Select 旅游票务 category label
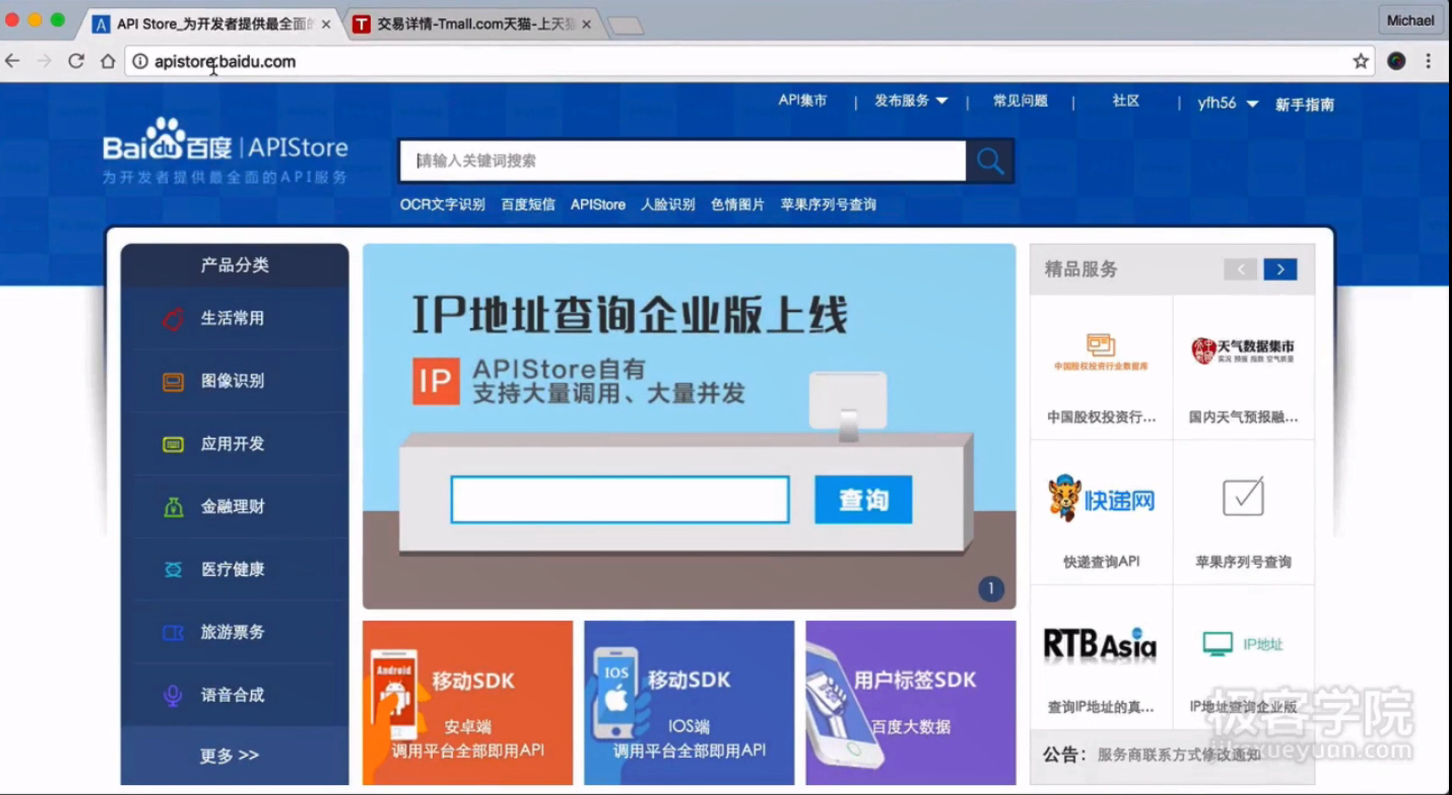Viewport: 1452px width, 795px height. pos(233,632)
